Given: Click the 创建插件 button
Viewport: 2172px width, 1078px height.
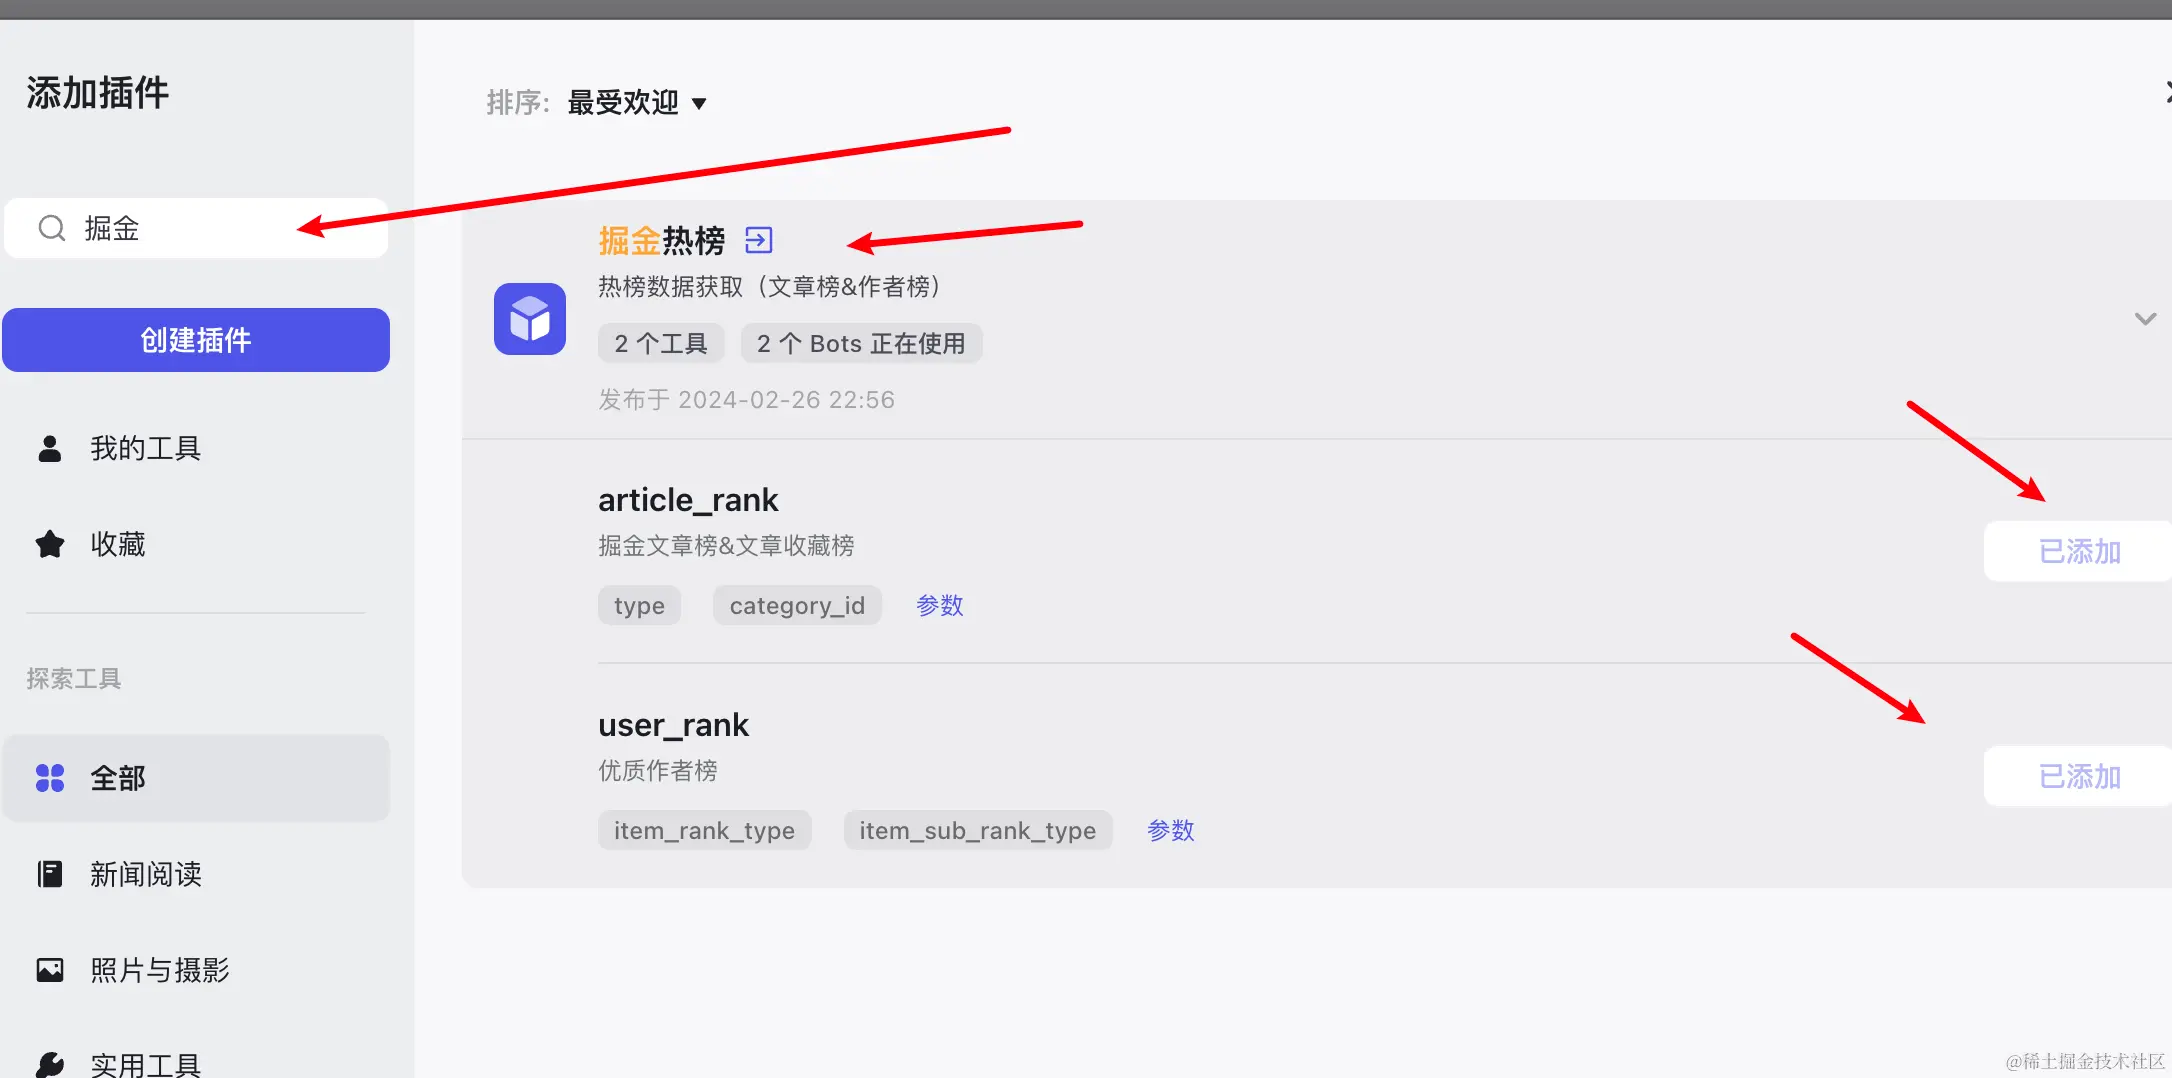Looking at the screenshot, I should pos(196,340).
